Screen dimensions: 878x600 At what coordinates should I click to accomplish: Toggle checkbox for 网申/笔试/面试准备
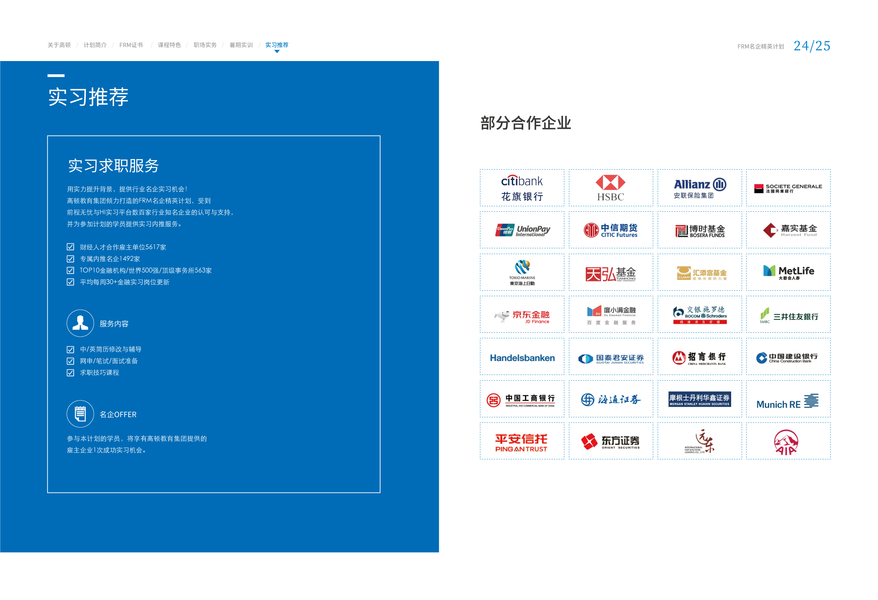point(70,361)
